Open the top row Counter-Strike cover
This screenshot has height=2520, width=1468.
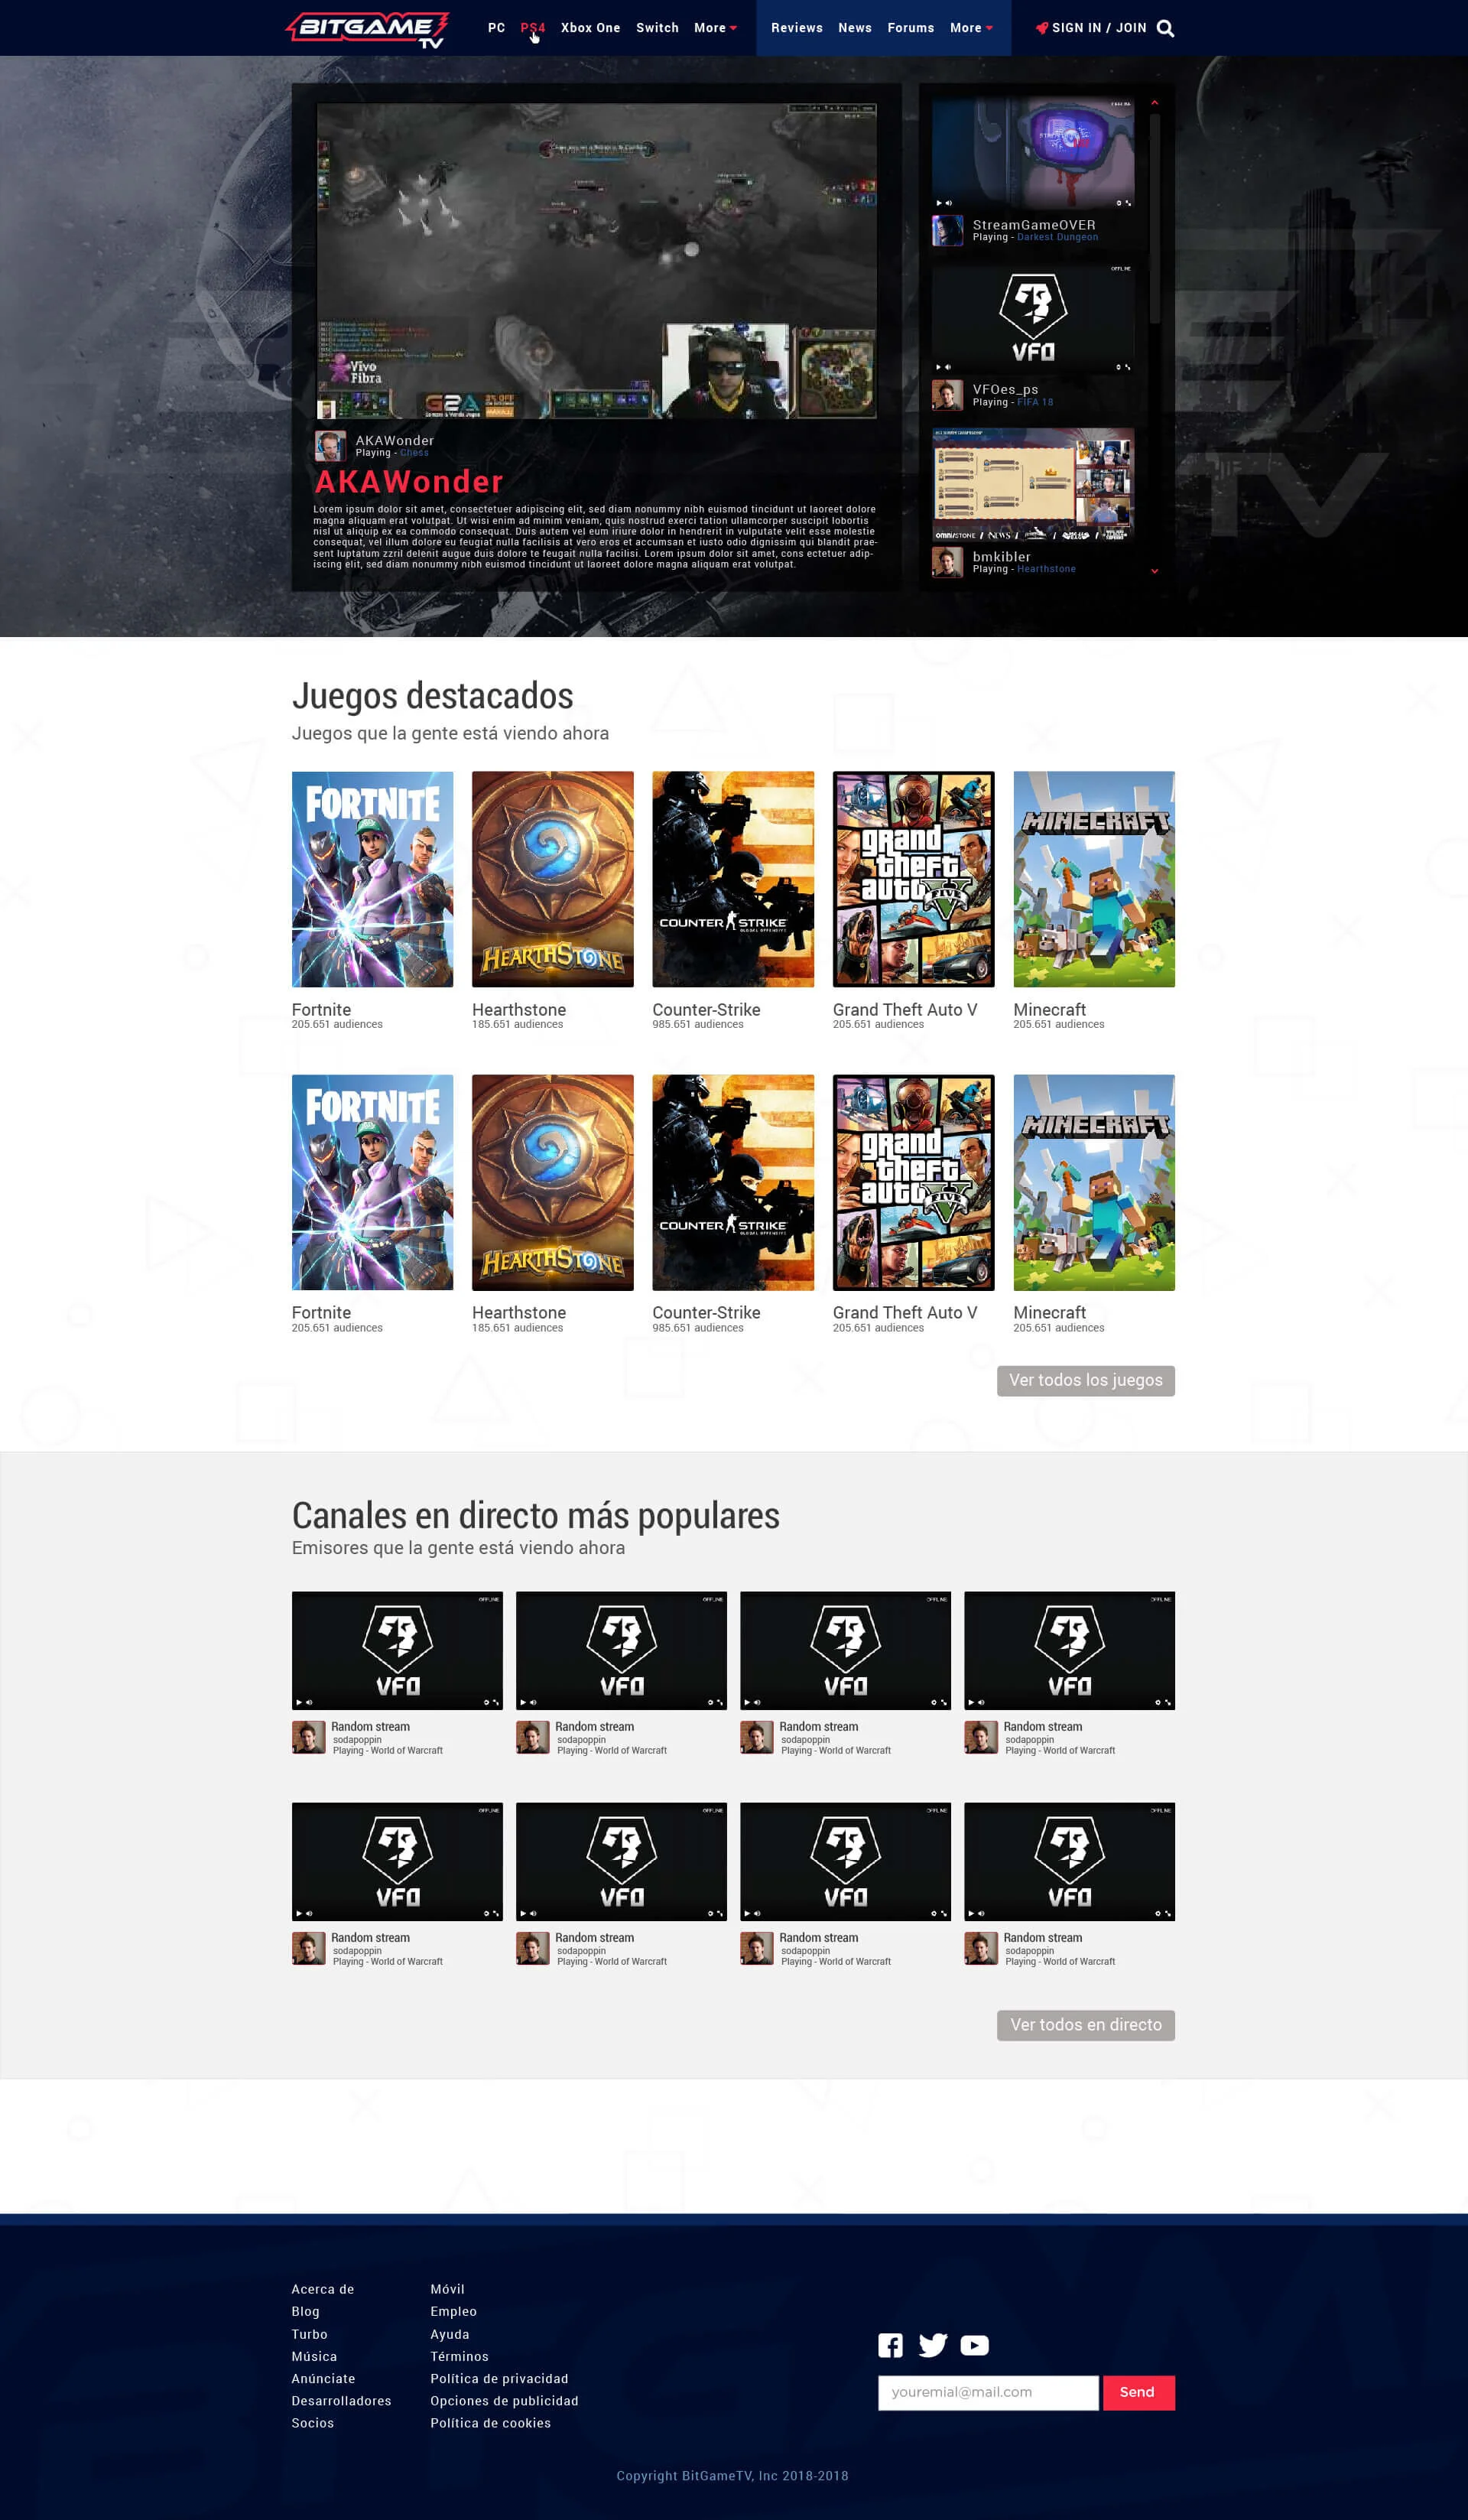733,879
